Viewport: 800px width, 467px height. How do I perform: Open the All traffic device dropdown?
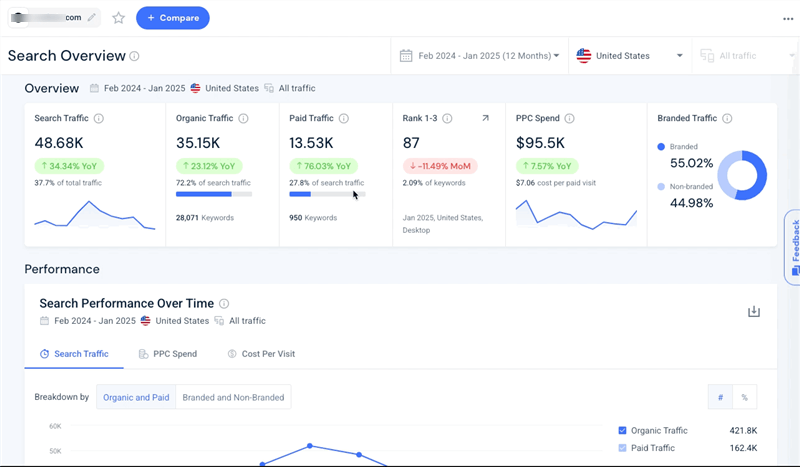(x=746, y=56)
